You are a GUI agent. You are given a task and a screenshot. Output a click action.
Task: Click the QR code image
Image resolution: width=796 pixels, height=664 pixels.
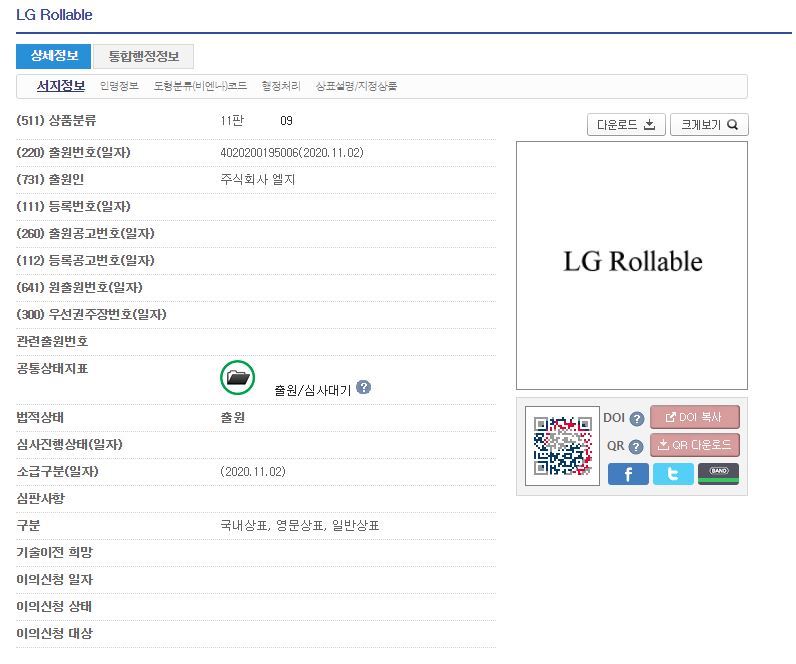coord(562,446)
